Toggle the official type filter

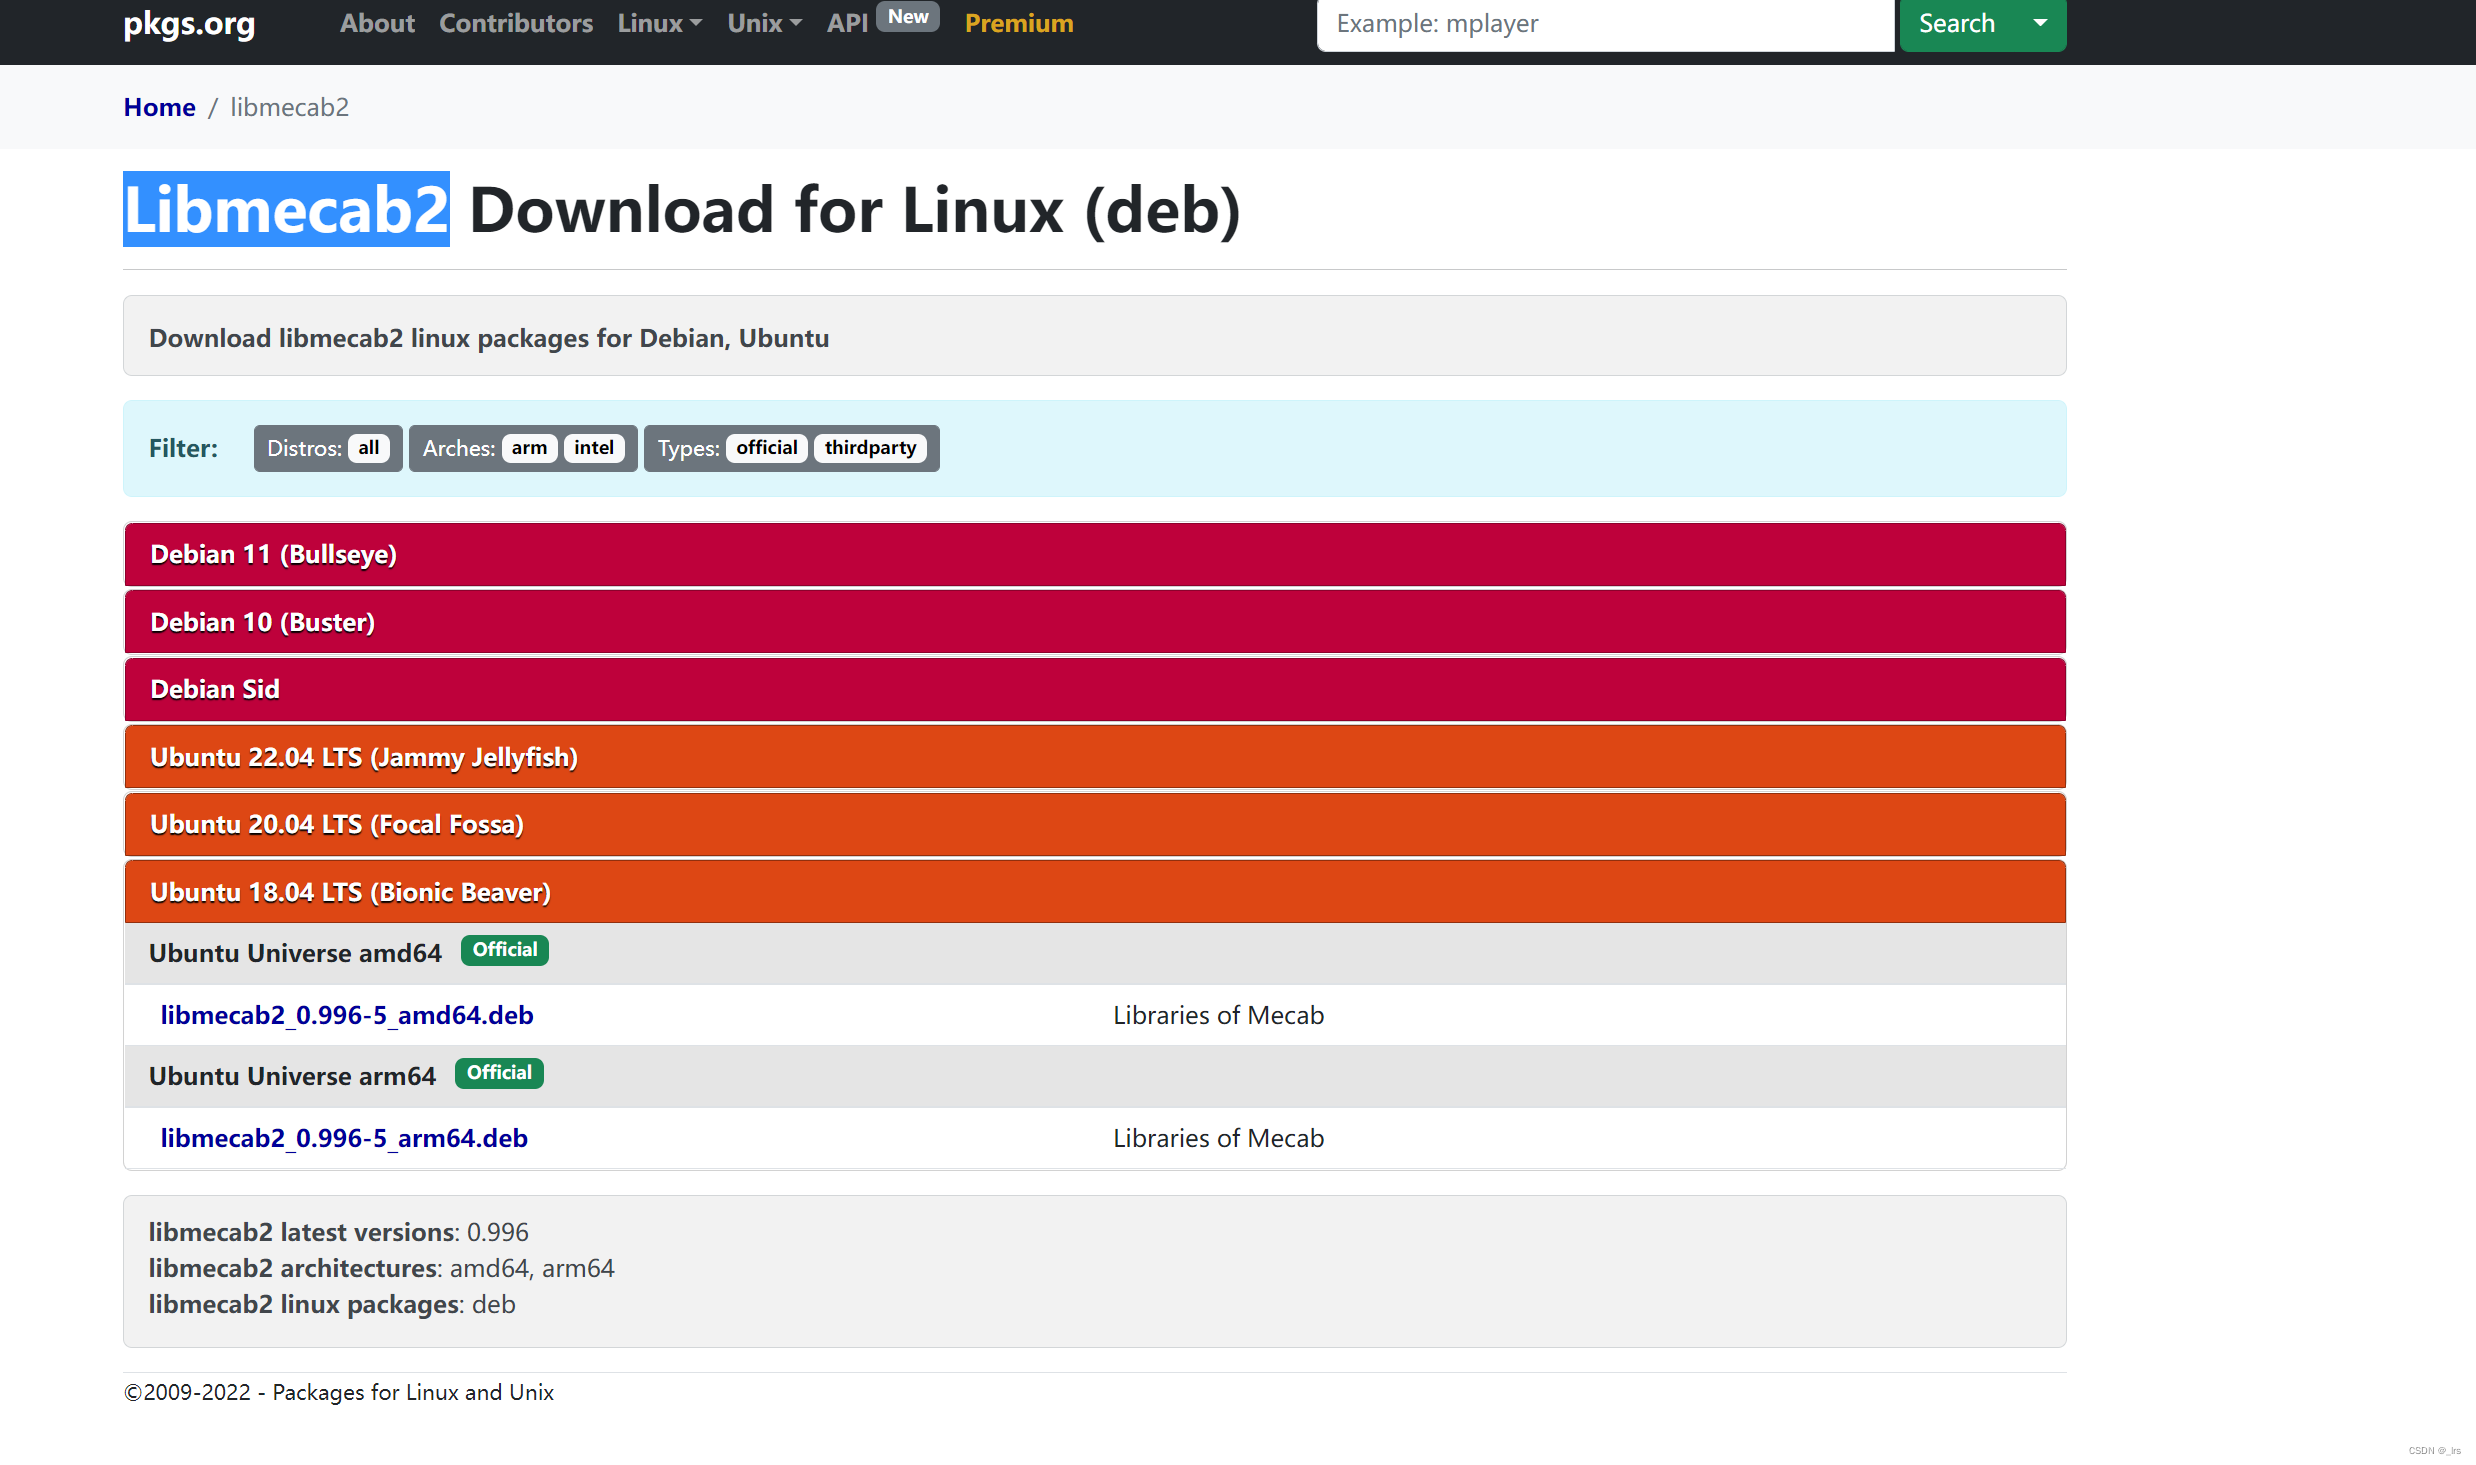(x=766, y=448)
